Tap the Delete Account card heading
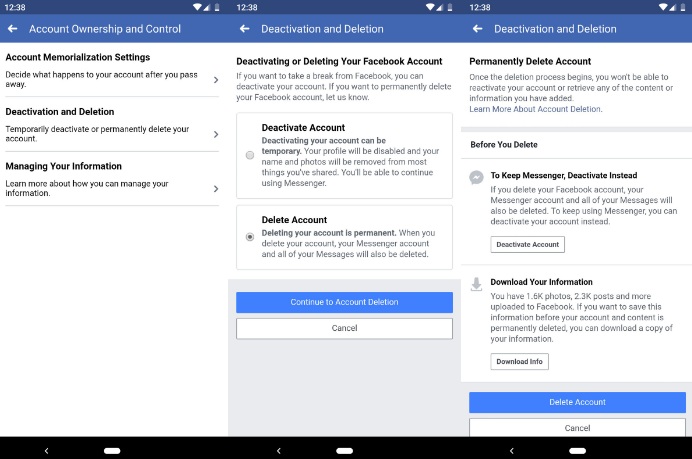Screen dimensions: 692x459 tap(294, 220)
